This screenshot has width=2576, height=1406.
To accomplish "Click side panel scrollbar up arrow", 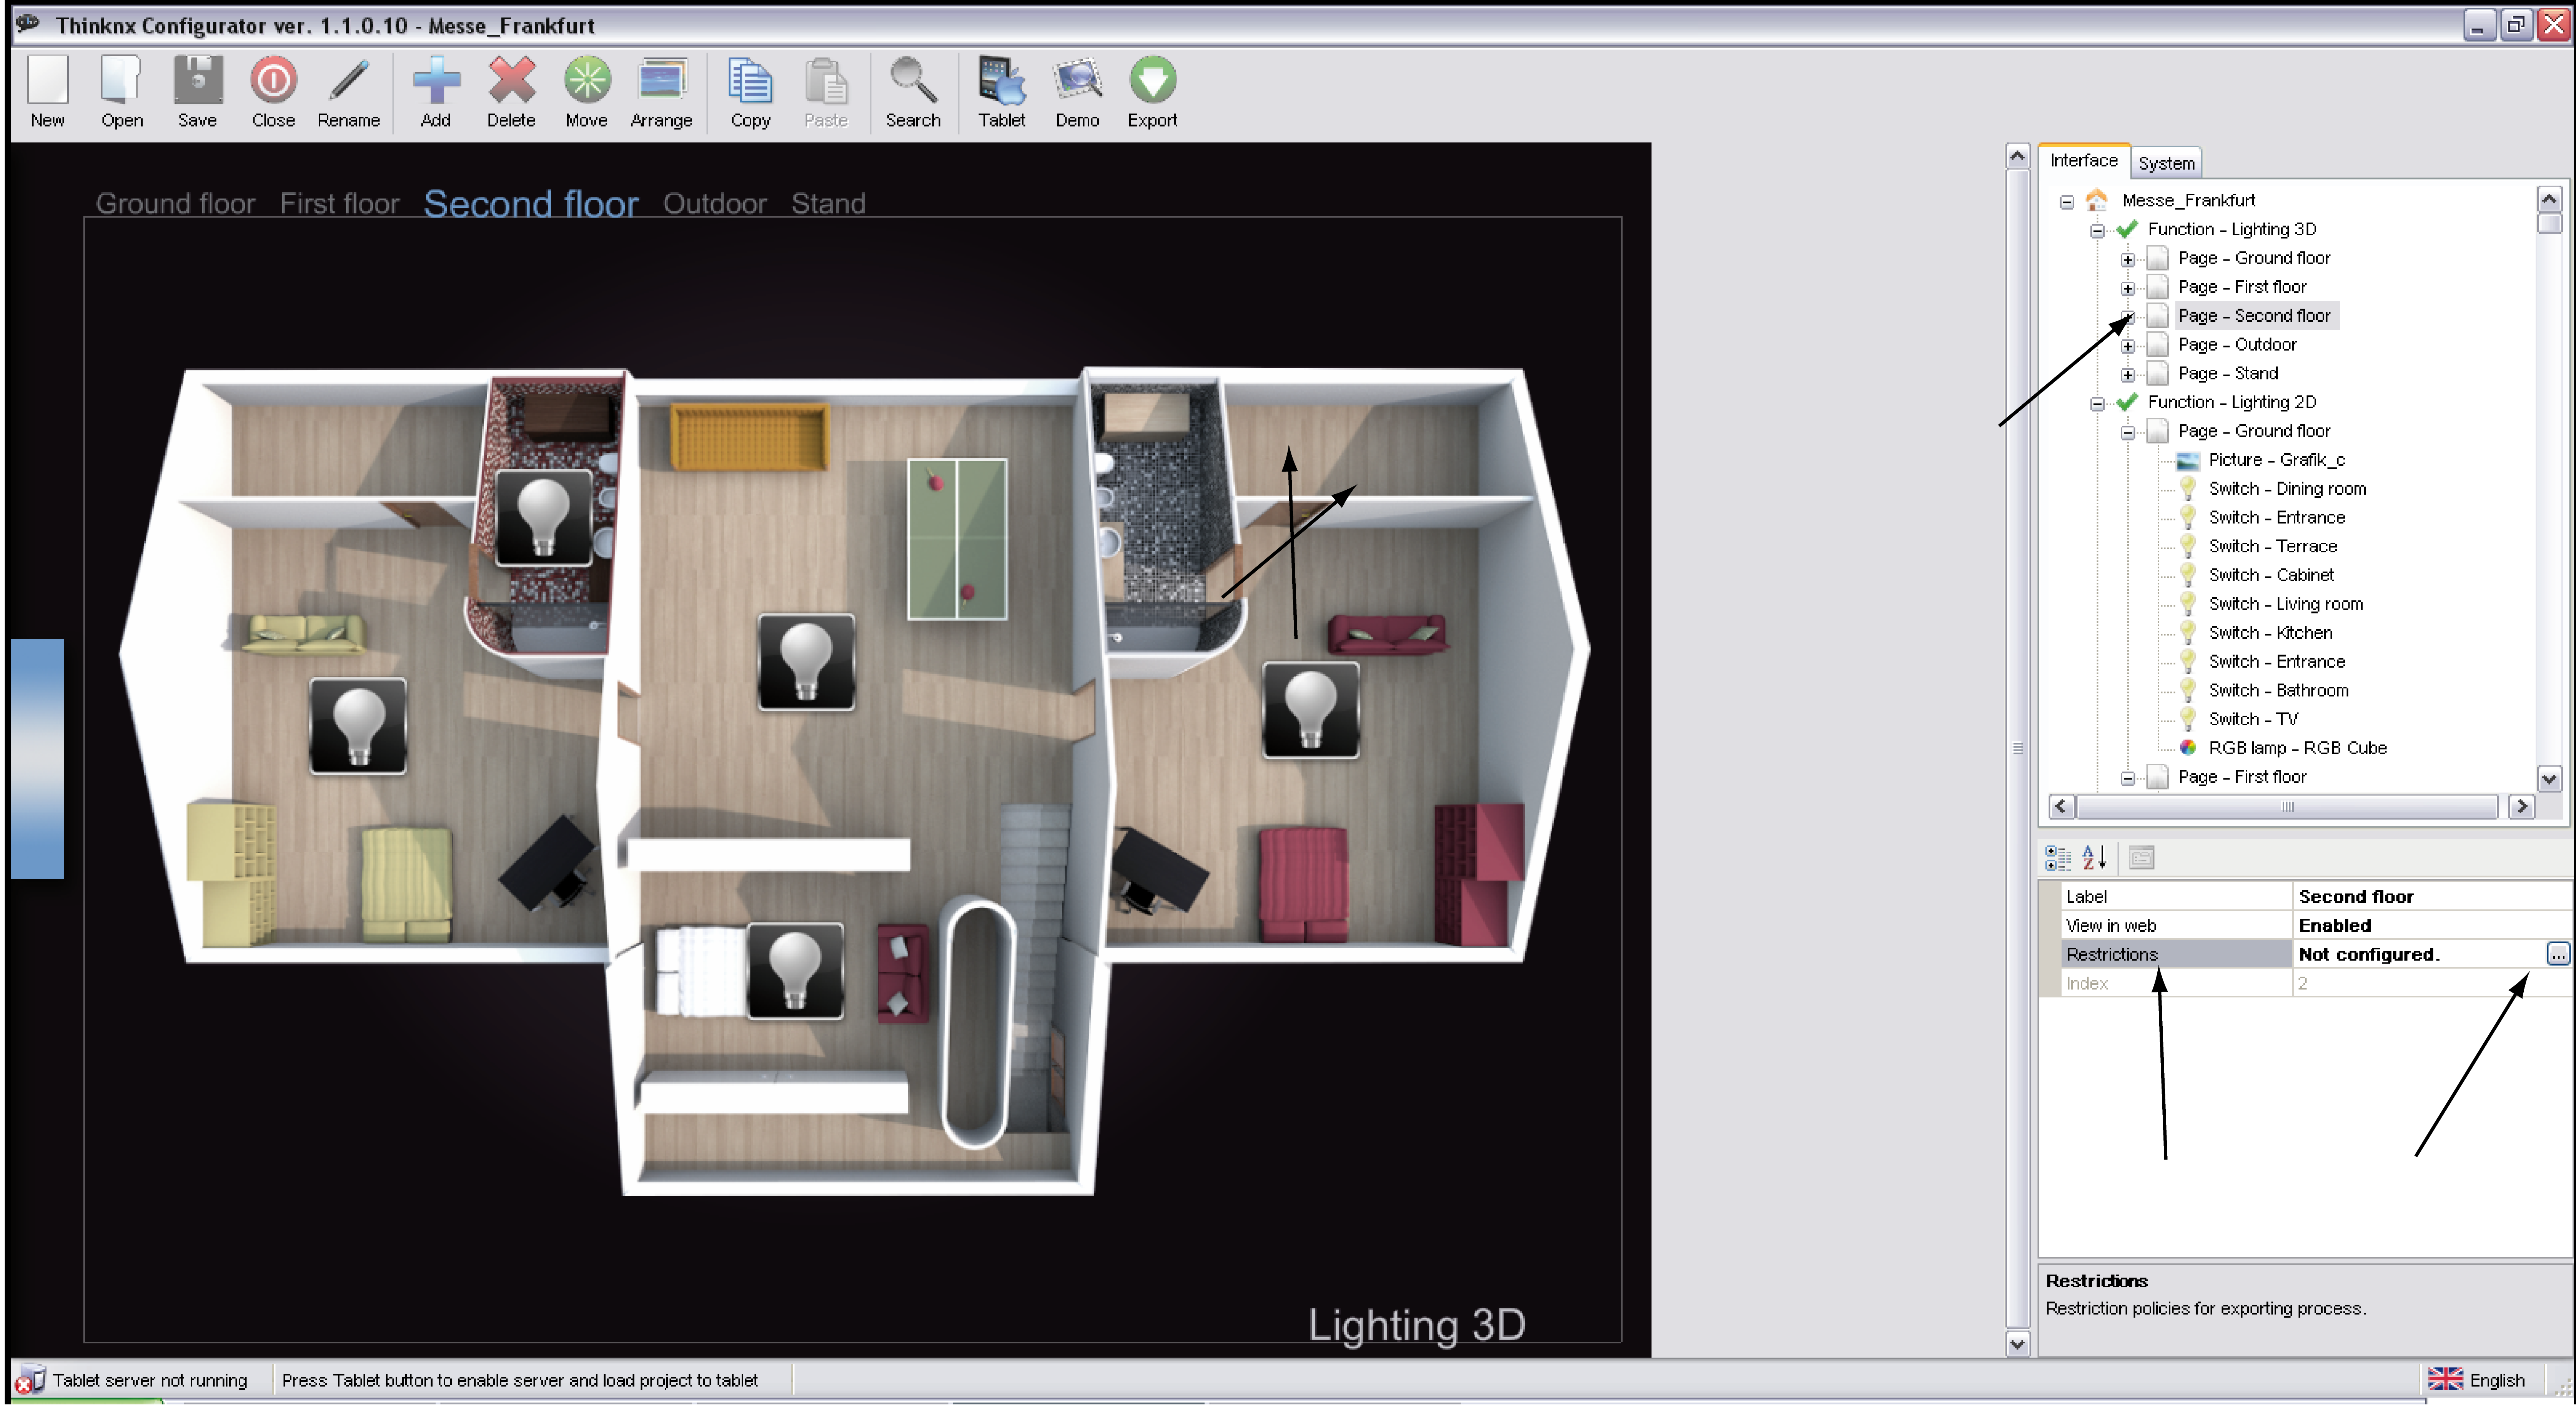I will coord(2017,156).
